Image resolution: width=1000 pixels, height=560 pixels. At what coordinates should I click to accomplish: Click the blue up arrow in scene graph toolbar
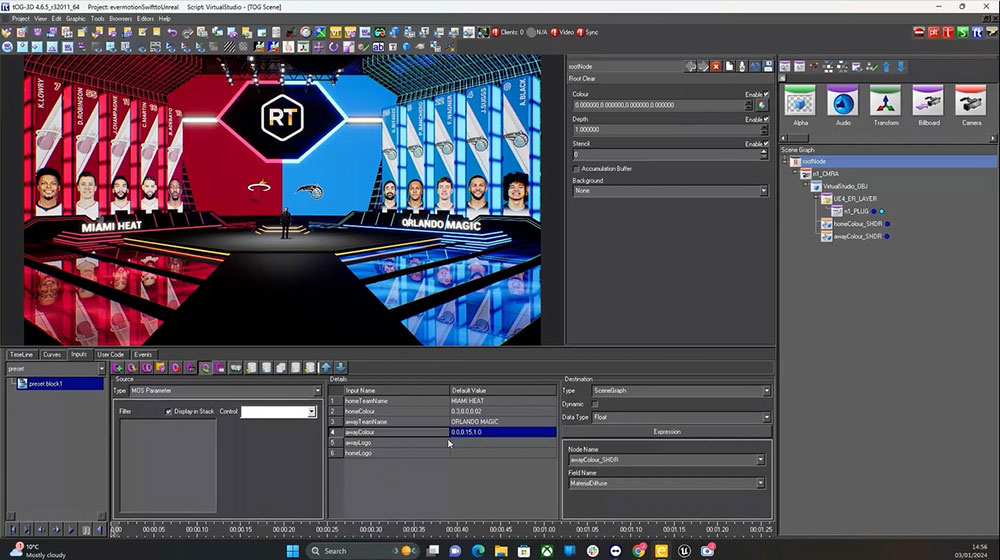pos(886,66)
